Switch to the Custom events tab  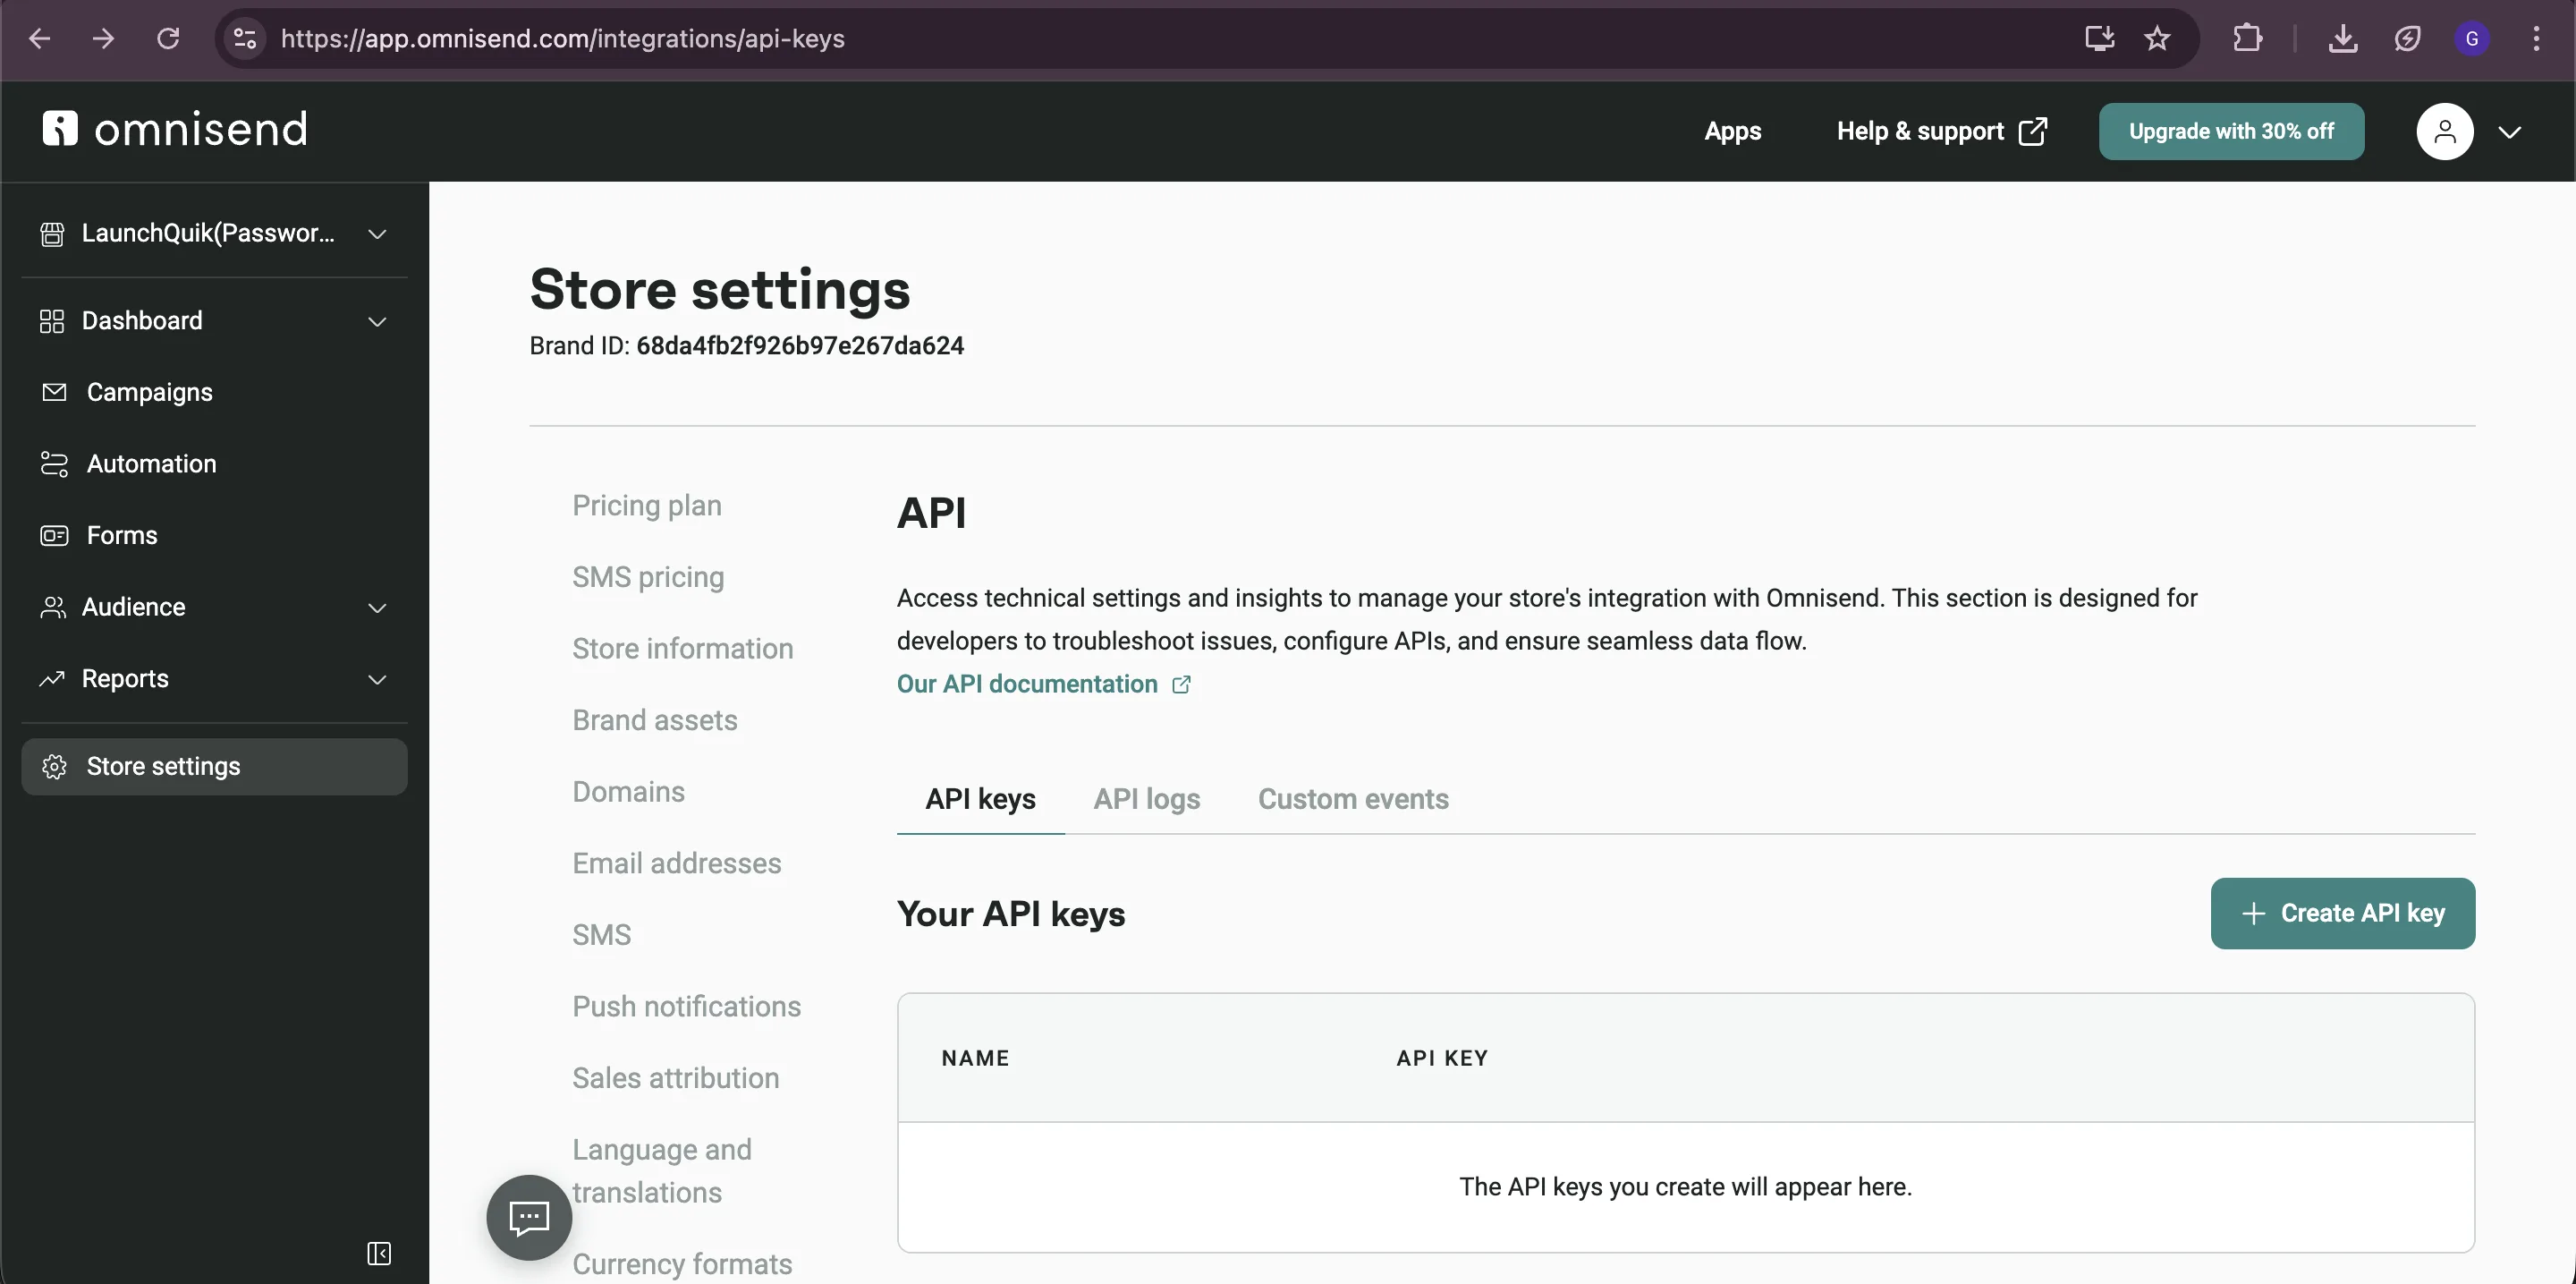click(x=1353, y=799)
